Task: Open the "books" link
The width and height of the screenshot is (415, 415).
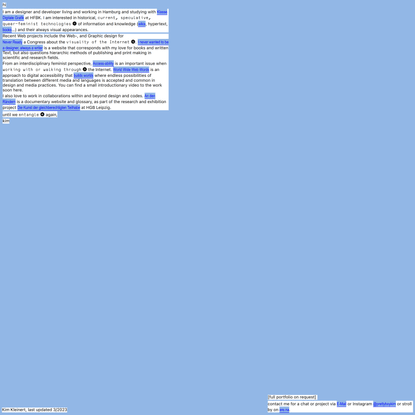Action: (x=7, y=30)
